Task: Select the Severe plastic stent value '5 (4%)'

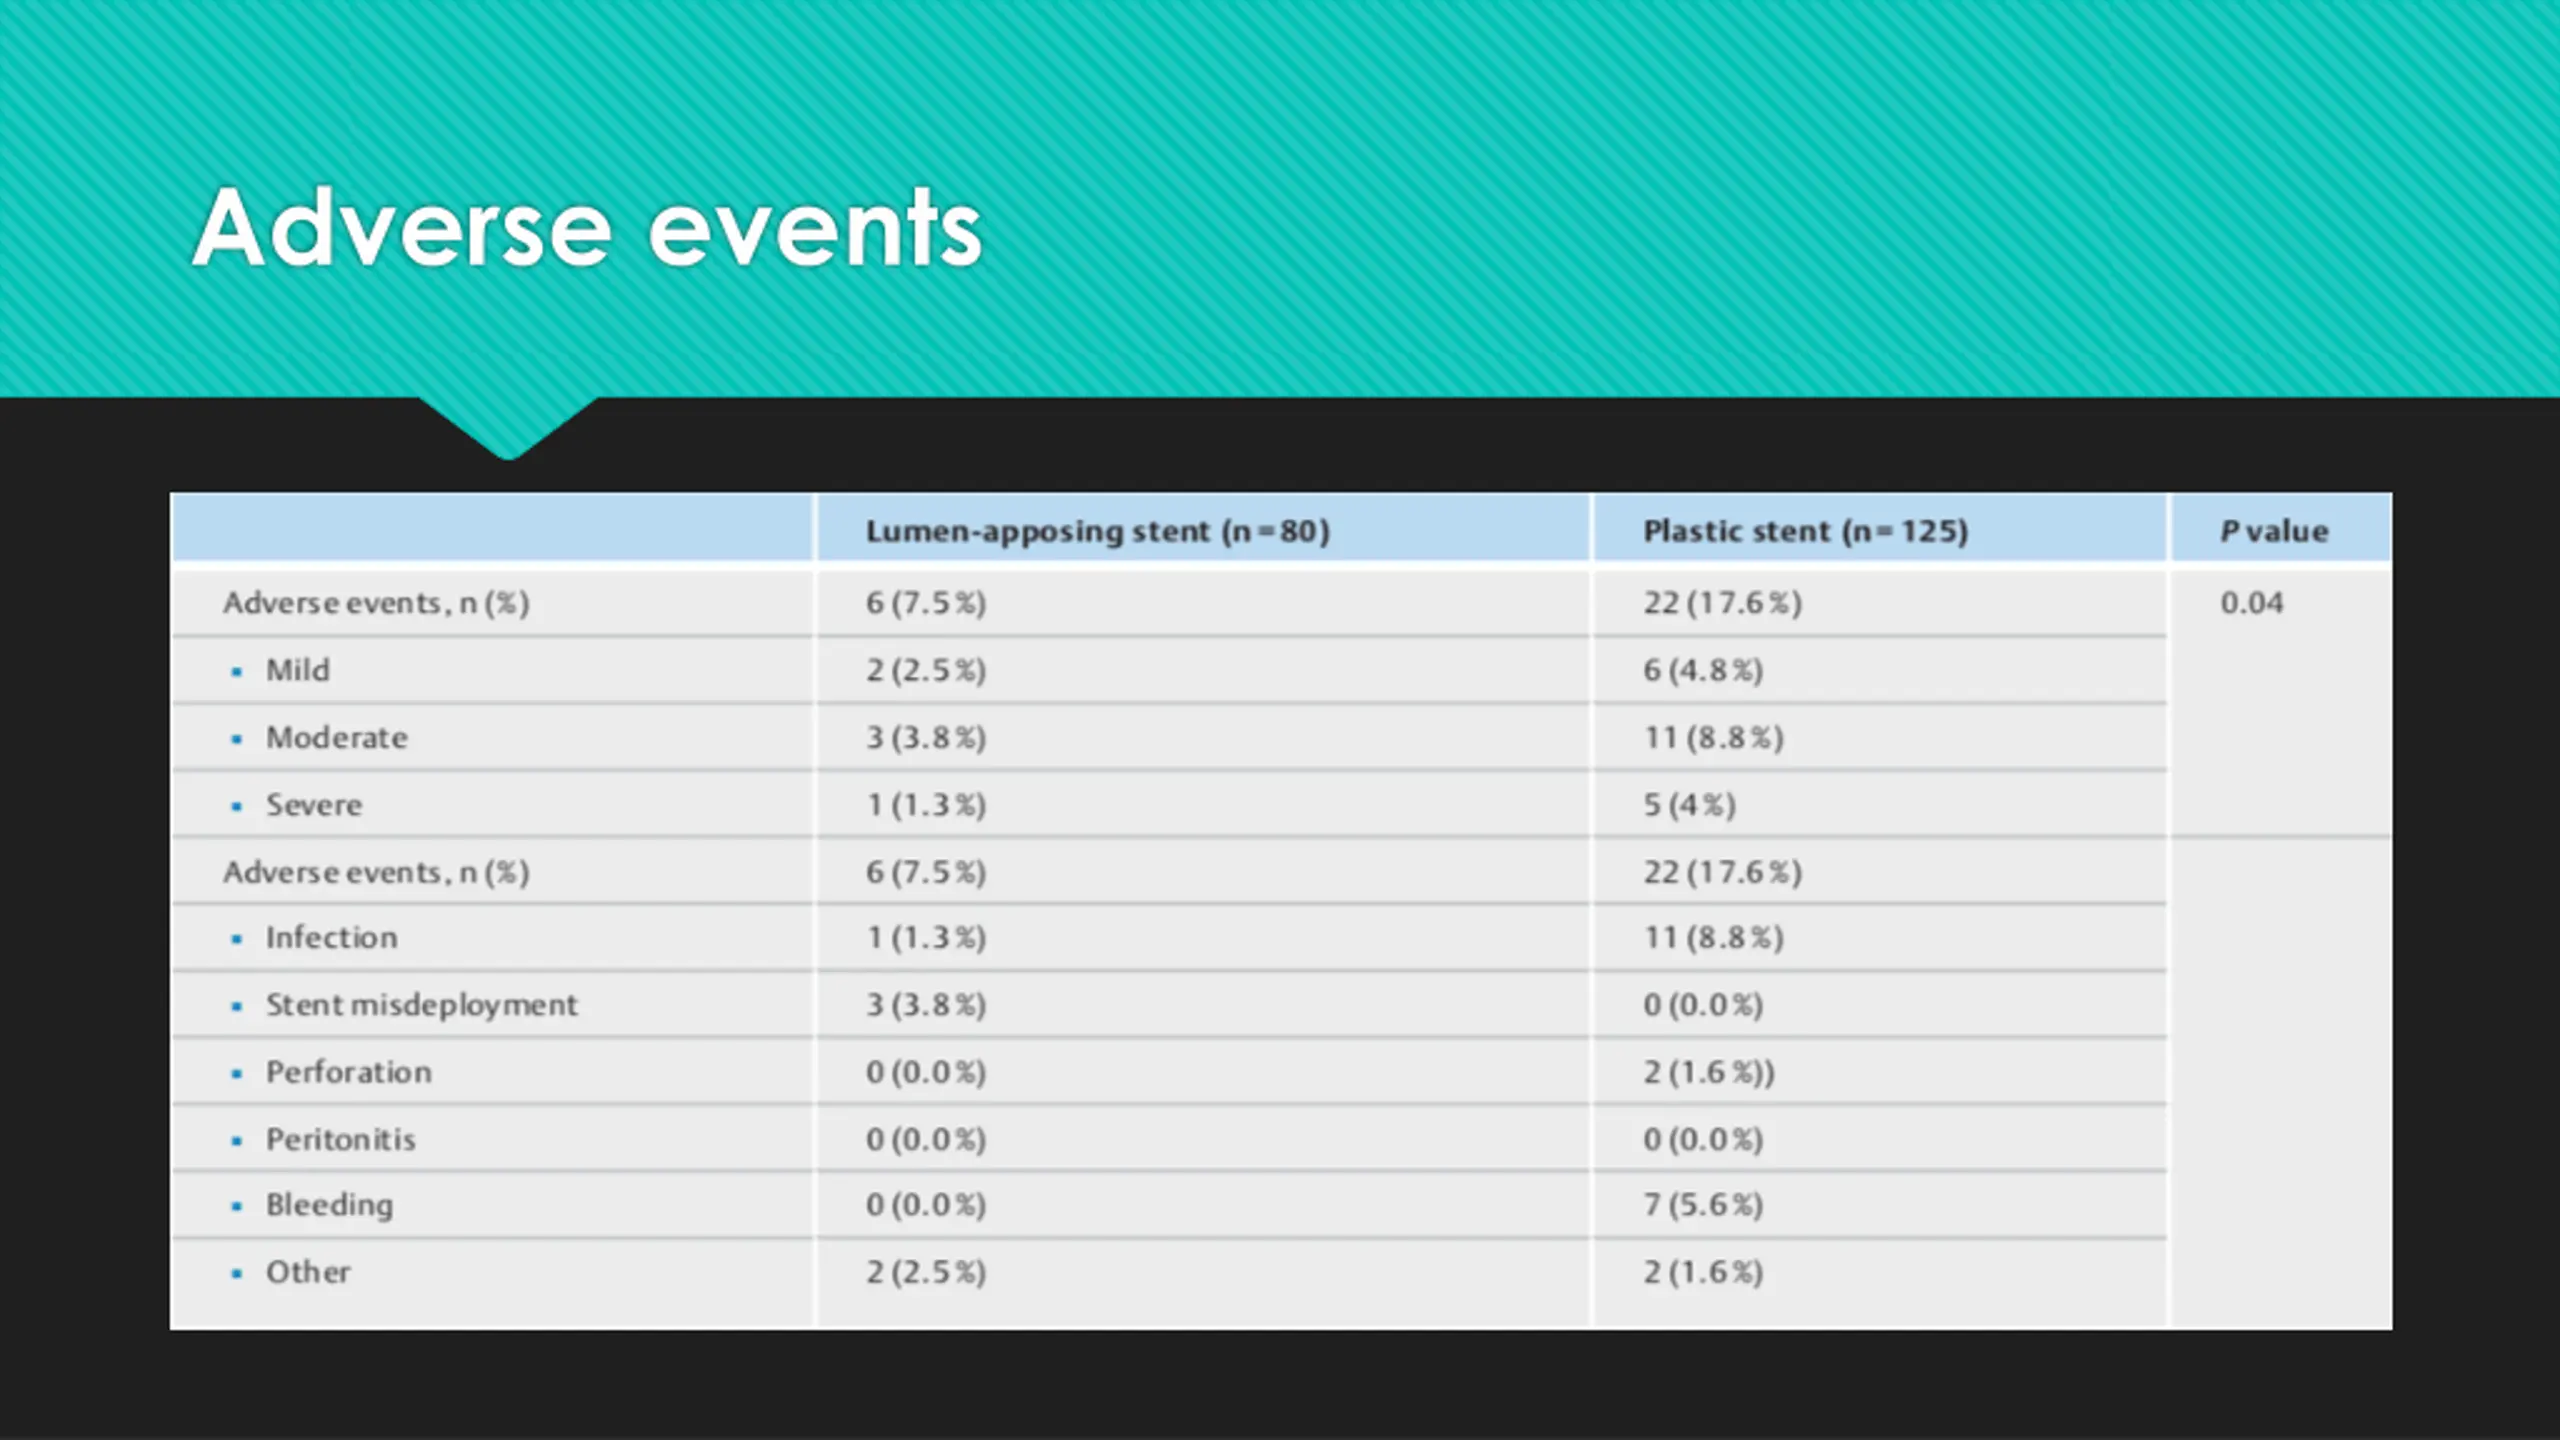Action: (x=1690, y=805)
